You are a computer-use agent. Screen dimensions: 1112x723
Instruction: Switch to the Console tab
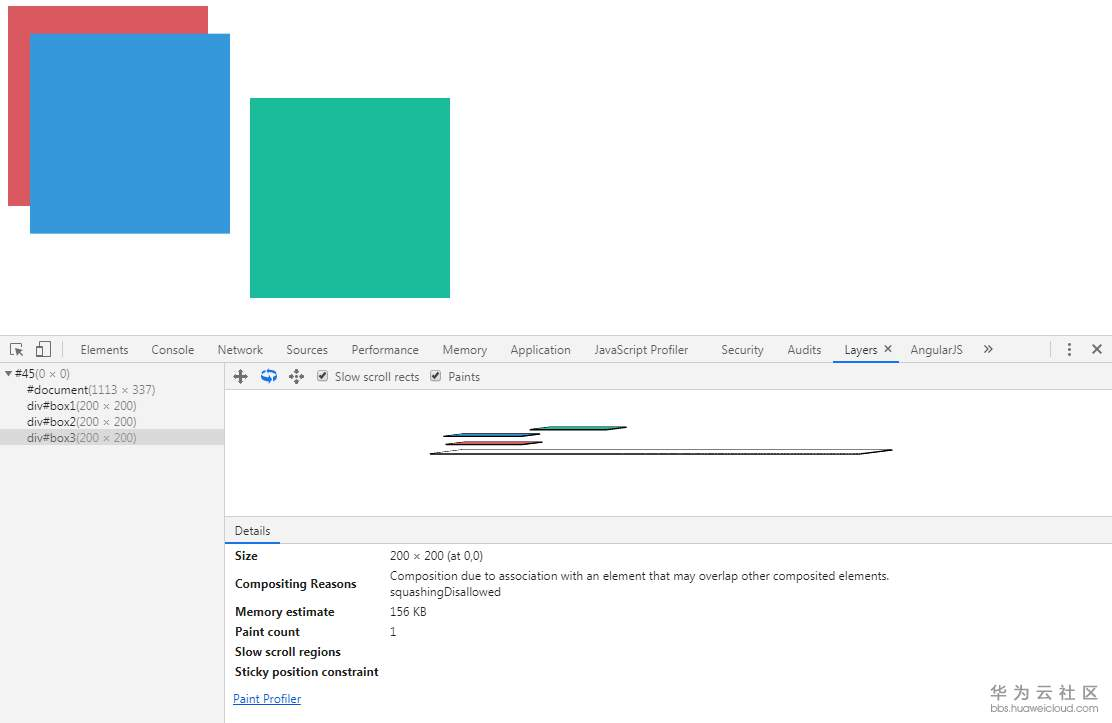point(172,350)
